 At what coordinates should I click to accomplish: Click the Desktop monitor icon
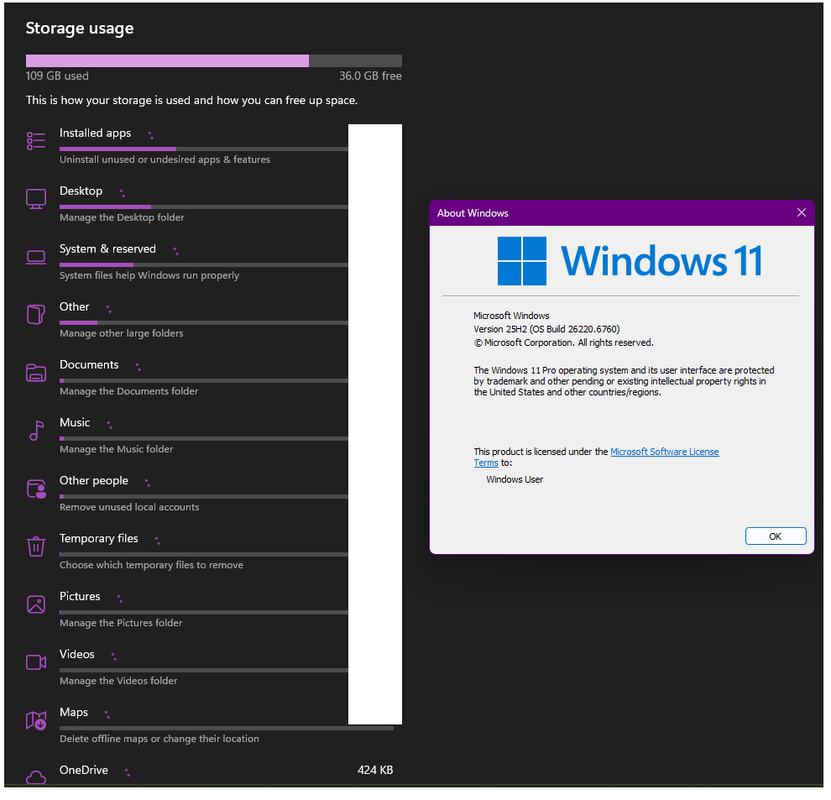36,199
